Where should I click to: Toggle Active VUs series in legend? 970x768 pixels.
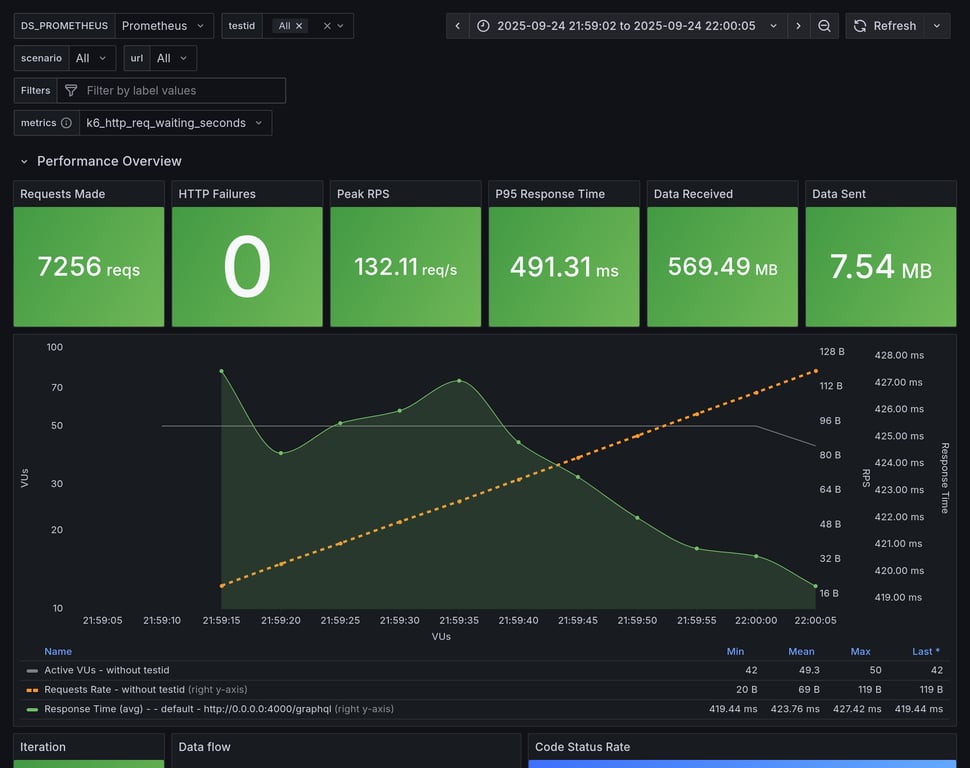point(105,670)
